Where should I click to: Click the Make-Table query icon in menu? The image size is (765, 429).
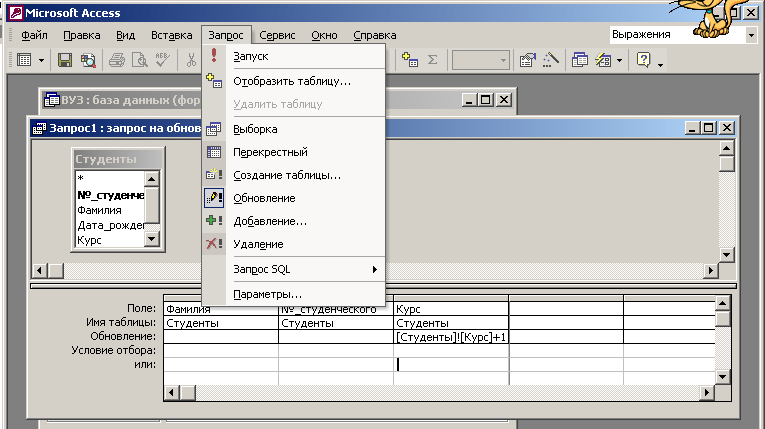click(x=214, y=174)
